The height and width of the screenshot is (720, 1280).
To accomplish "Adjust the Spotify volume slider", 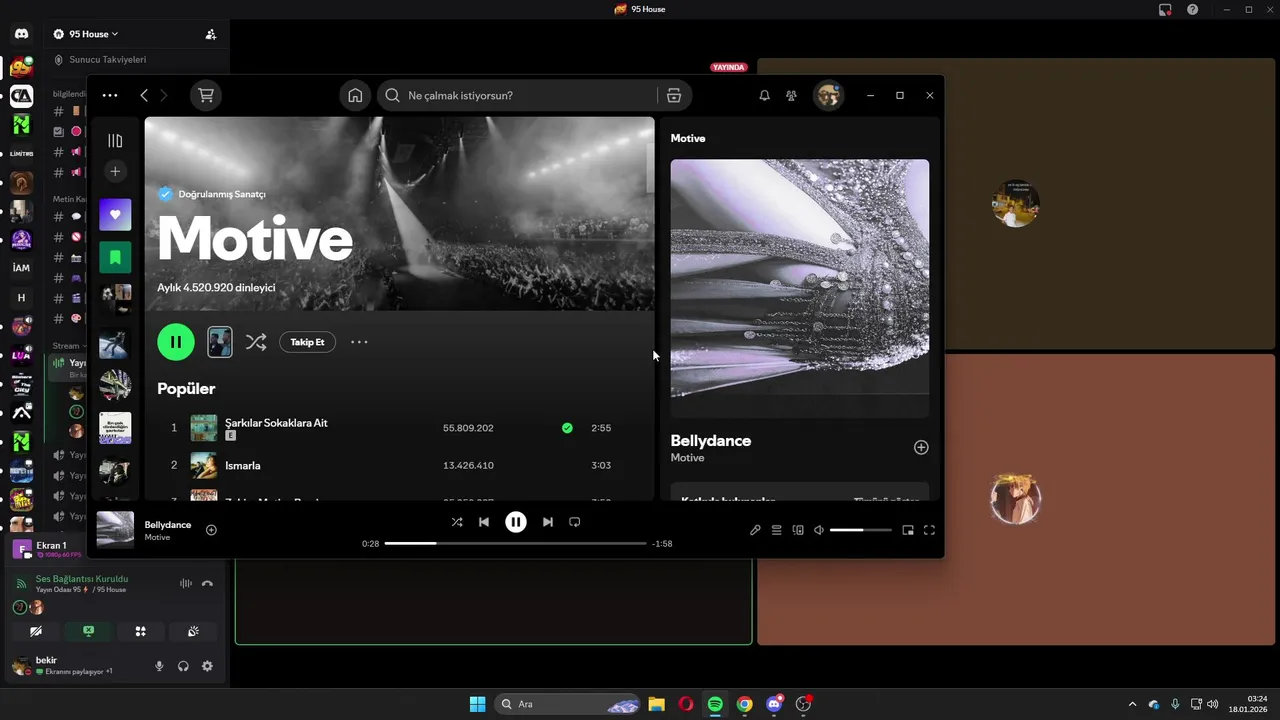I will tap(860, 530).
